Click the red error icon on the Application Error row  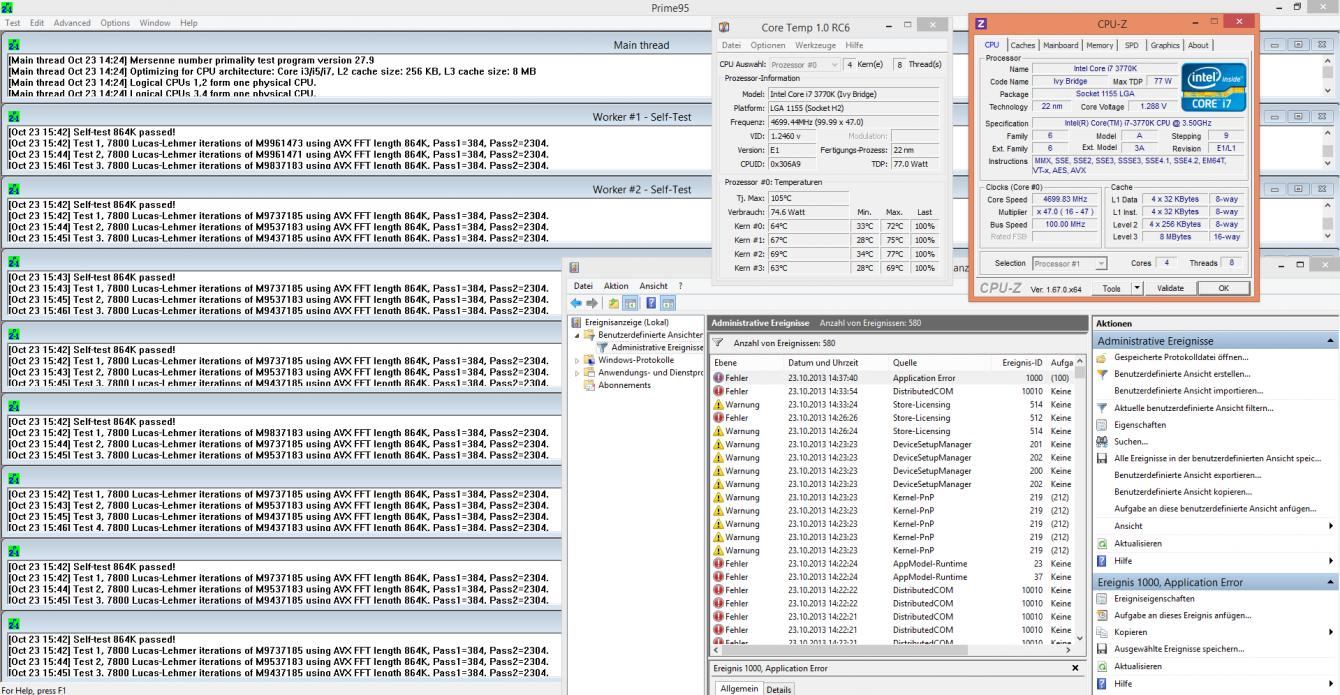coord(718,378)
